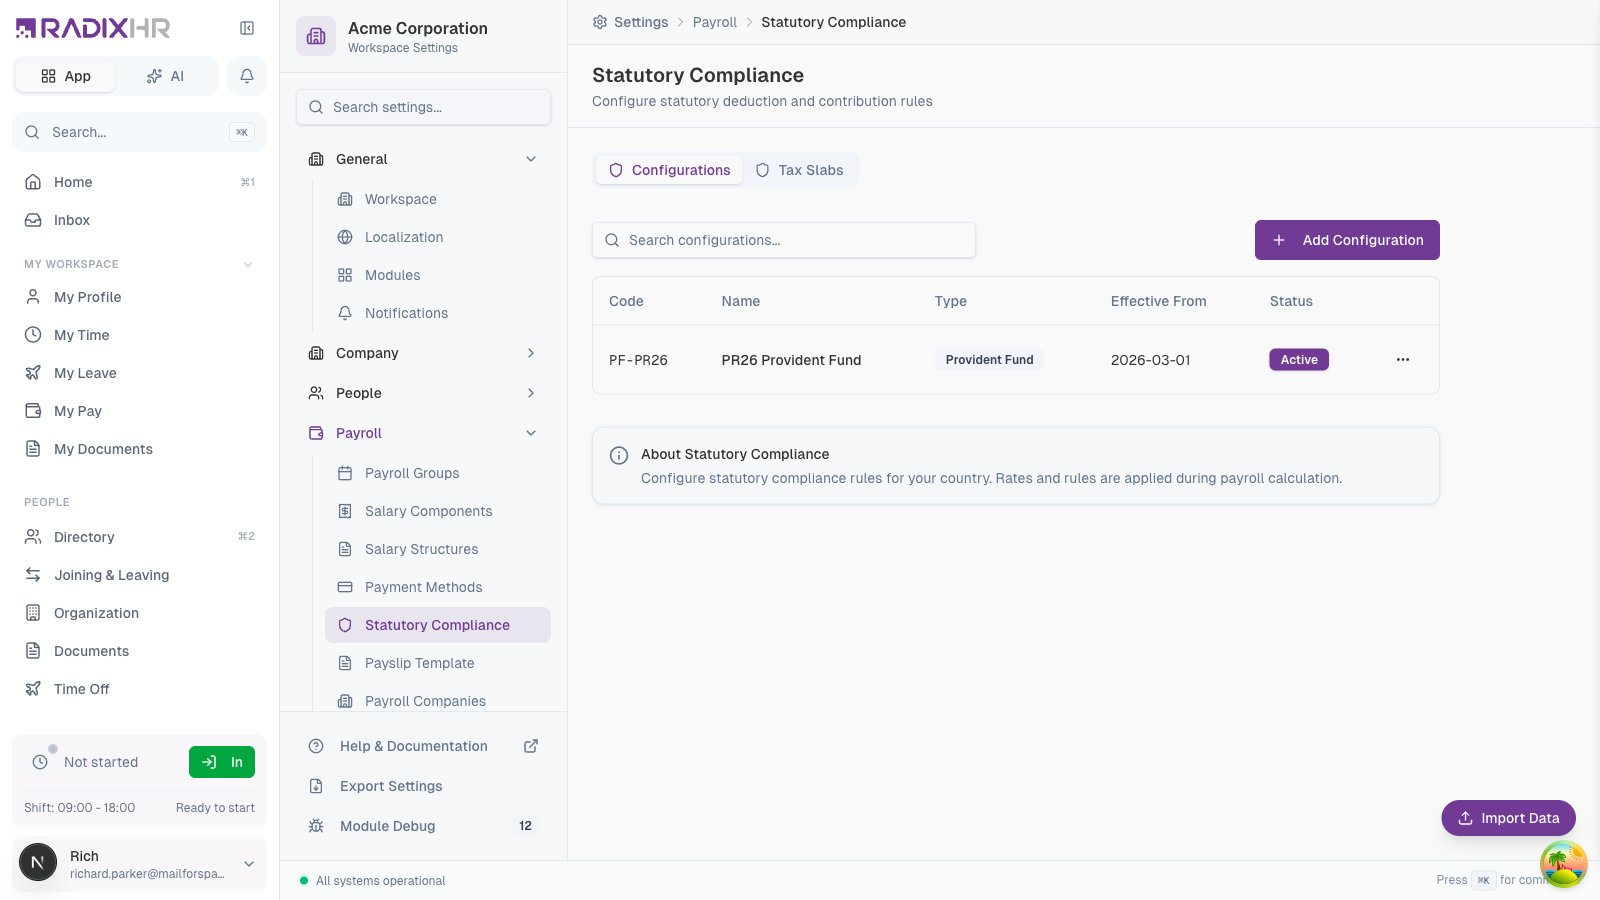1600x900 pixels.
Task: Open row actions menu for PF-PR26
Action: pyautogui.click(x=1403, y=360)
